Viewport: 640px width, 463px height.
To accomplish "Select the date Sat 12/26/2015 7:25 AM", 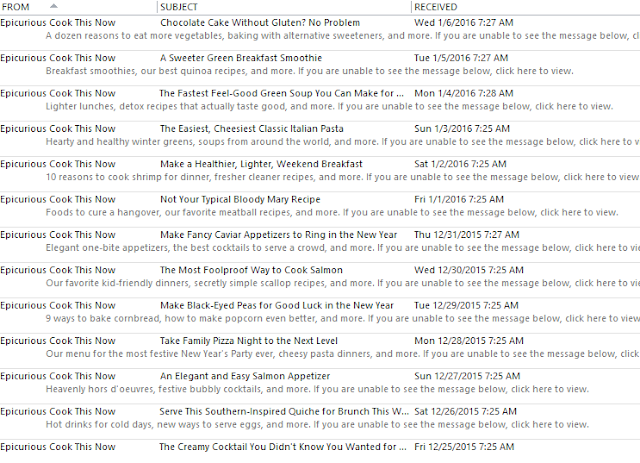I will click(465, 412).
